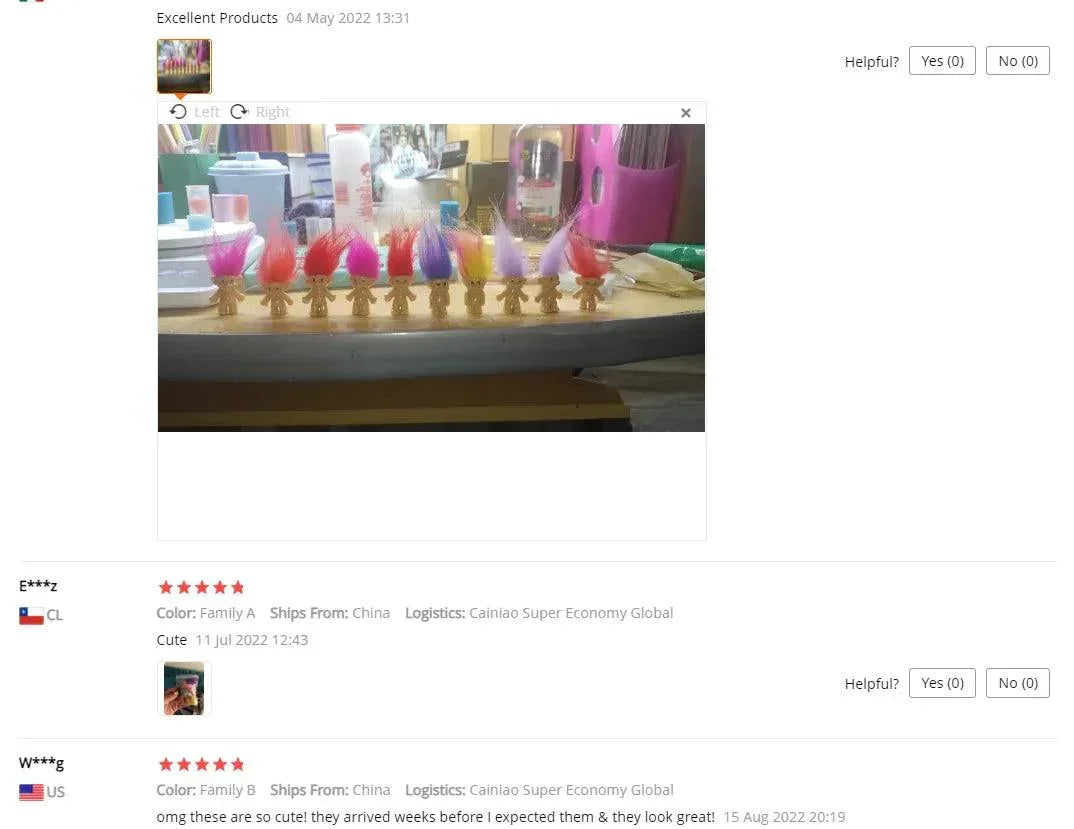Close the expanded review photo
The width and height of the screenshot is (1074, 829).
point(686,113)
